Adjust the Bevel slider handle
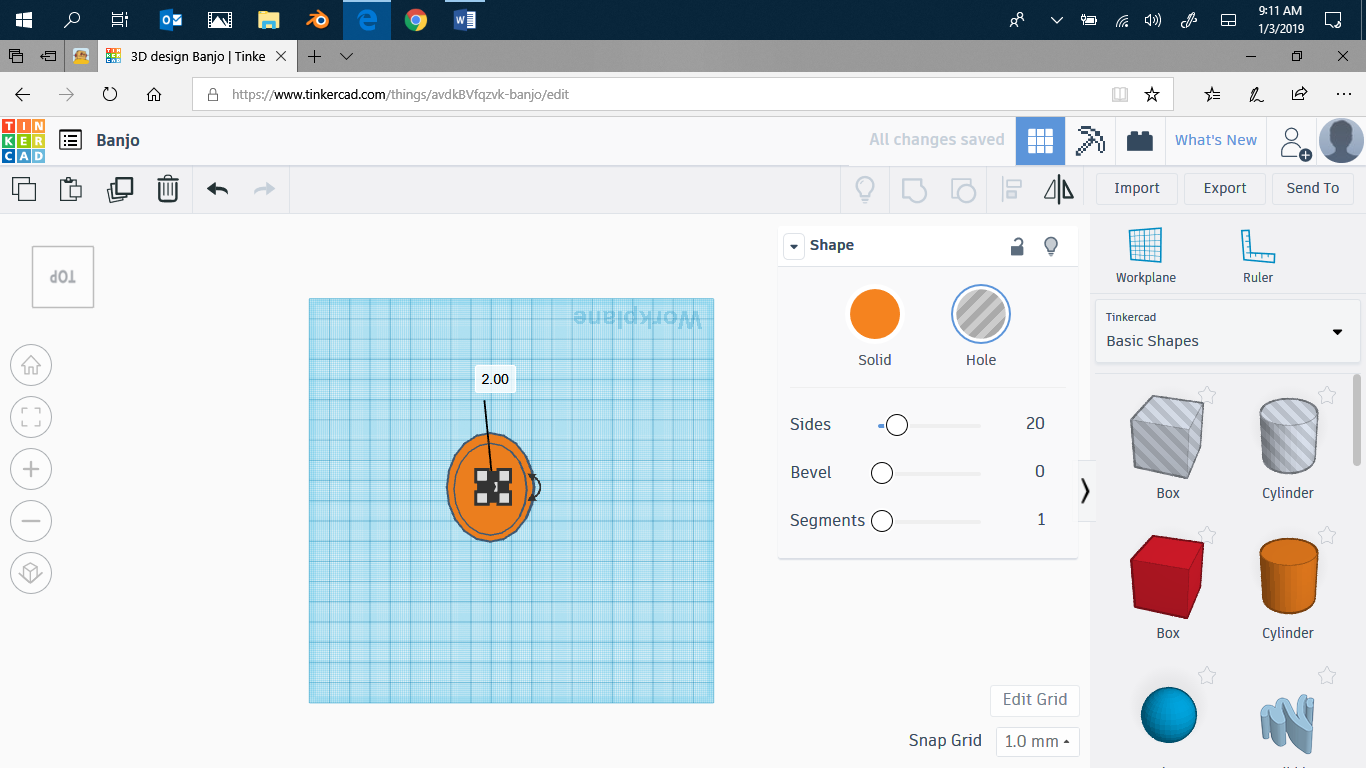 pyautogui.click(x=881, y=473)
